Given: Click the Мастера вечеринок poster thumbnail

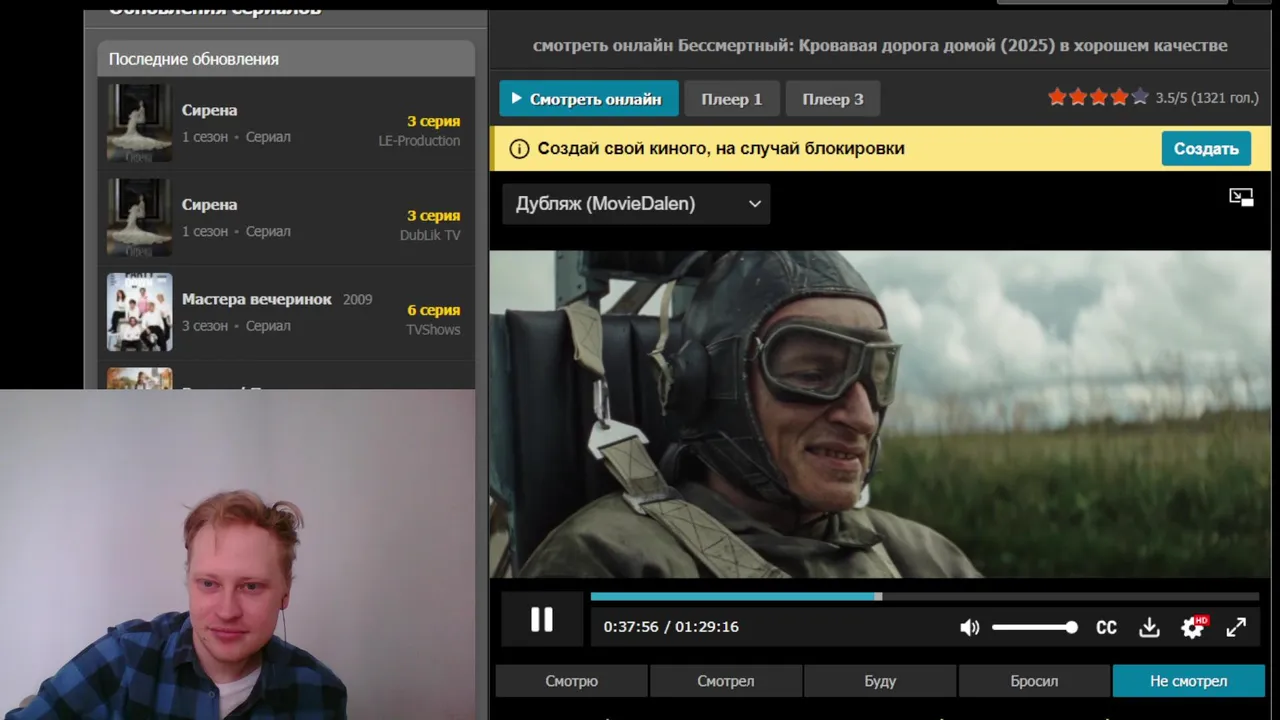Looking at the screenshot, I should [139, 312].
